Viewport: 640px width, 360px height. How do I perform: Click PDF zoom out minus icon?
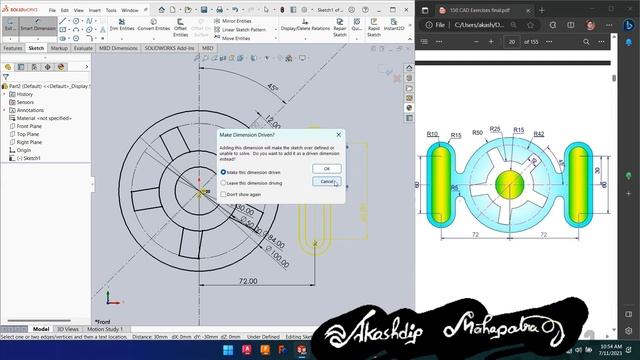(476, 42)
